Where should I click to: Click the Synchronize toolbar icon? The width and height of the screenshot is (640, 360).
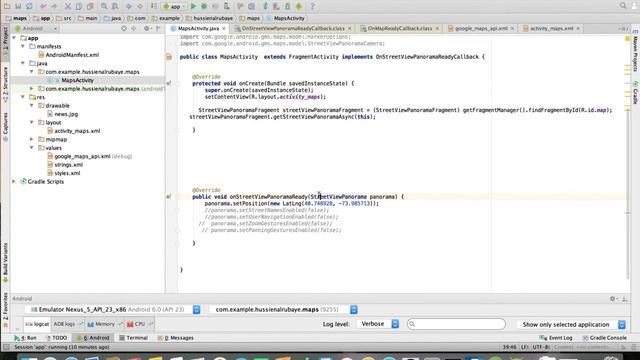point(29,6)
